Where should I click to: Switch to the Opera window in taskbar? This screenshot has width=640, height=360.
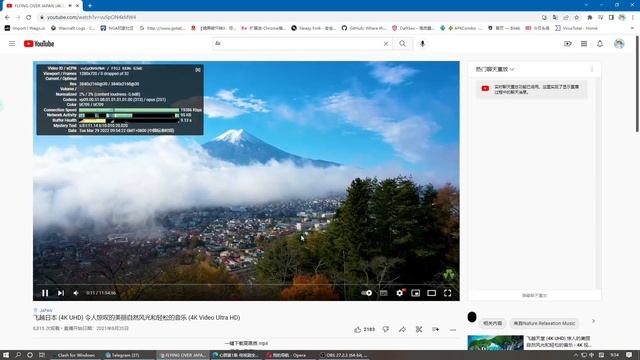click(x=289, y=355)
